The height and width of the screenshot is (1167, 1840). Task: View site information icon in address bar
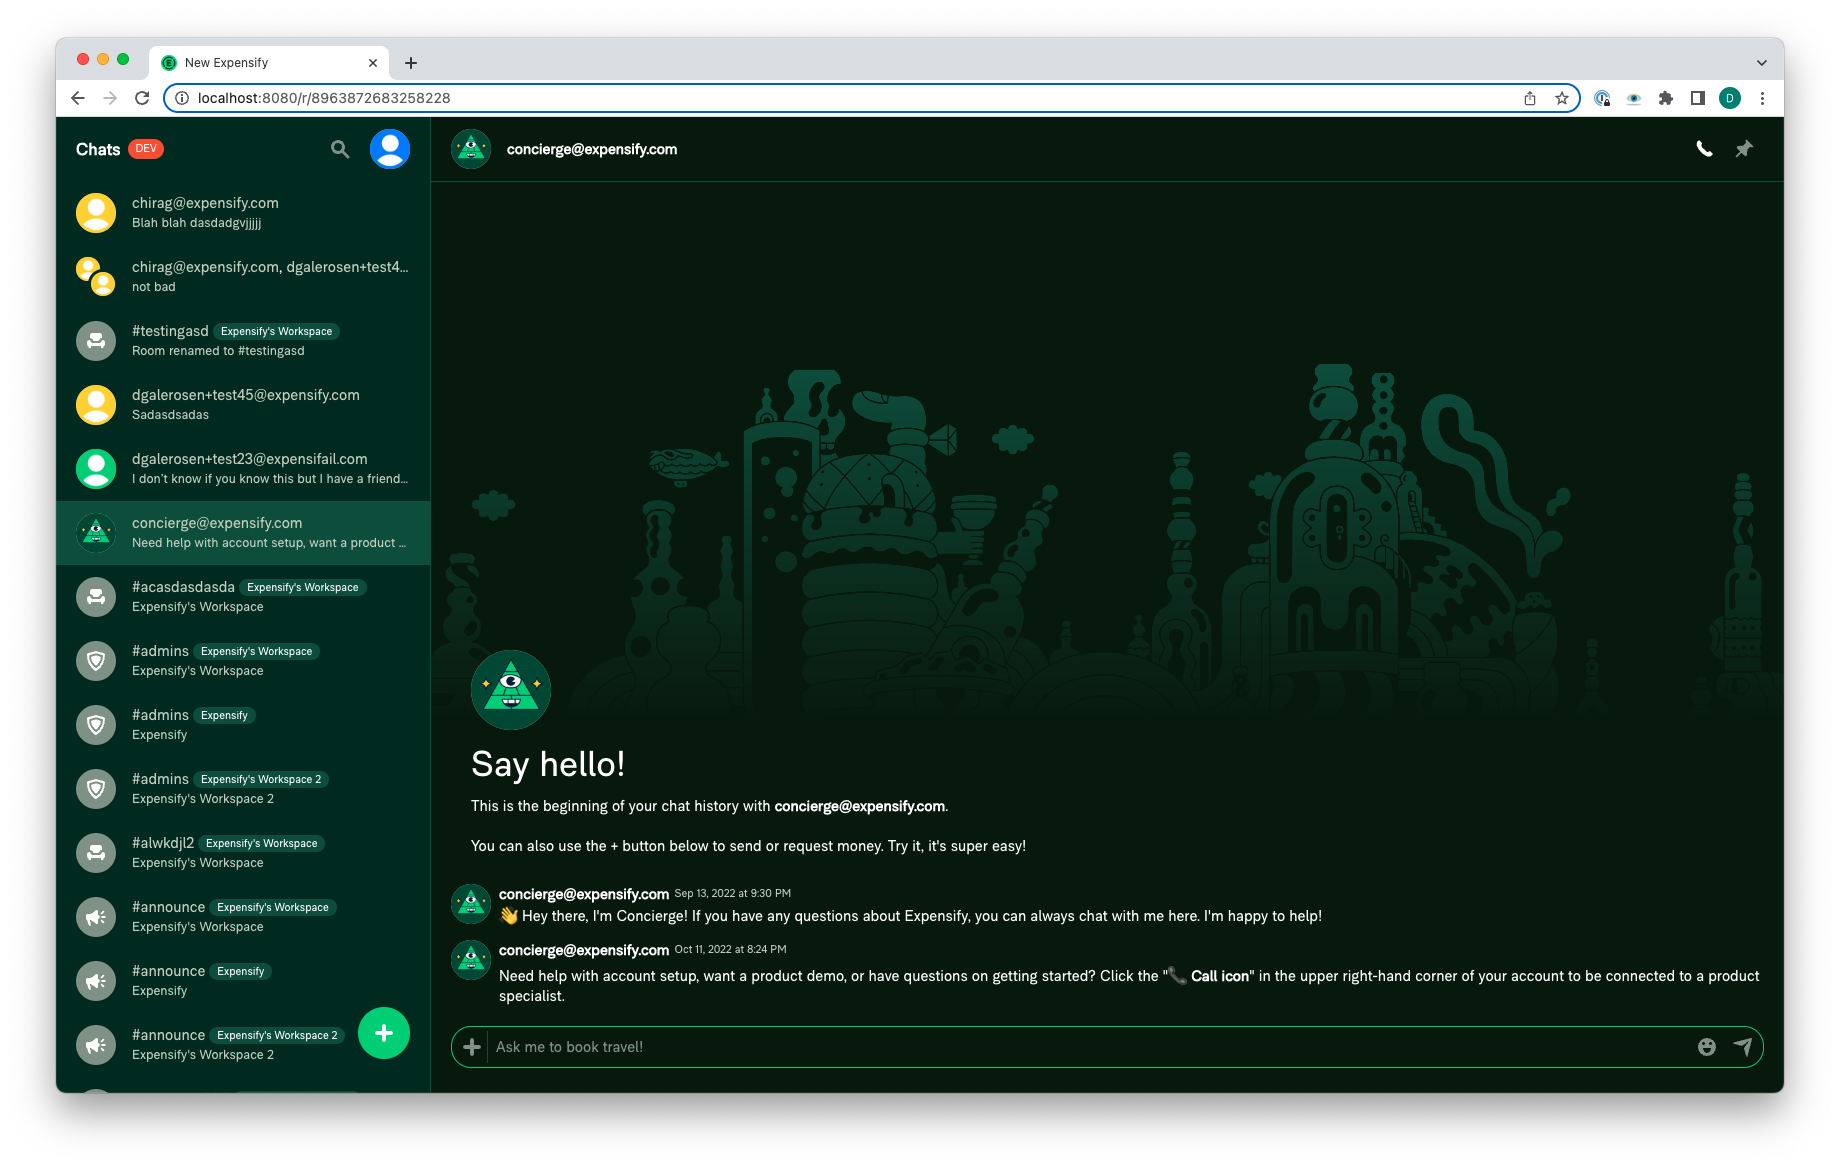click(x=182, y=98)
